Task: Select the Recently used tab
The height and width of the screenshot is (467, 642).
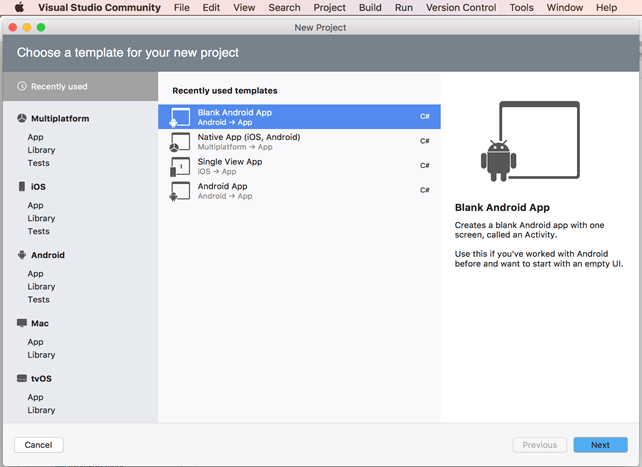Action: click(80, 86)
